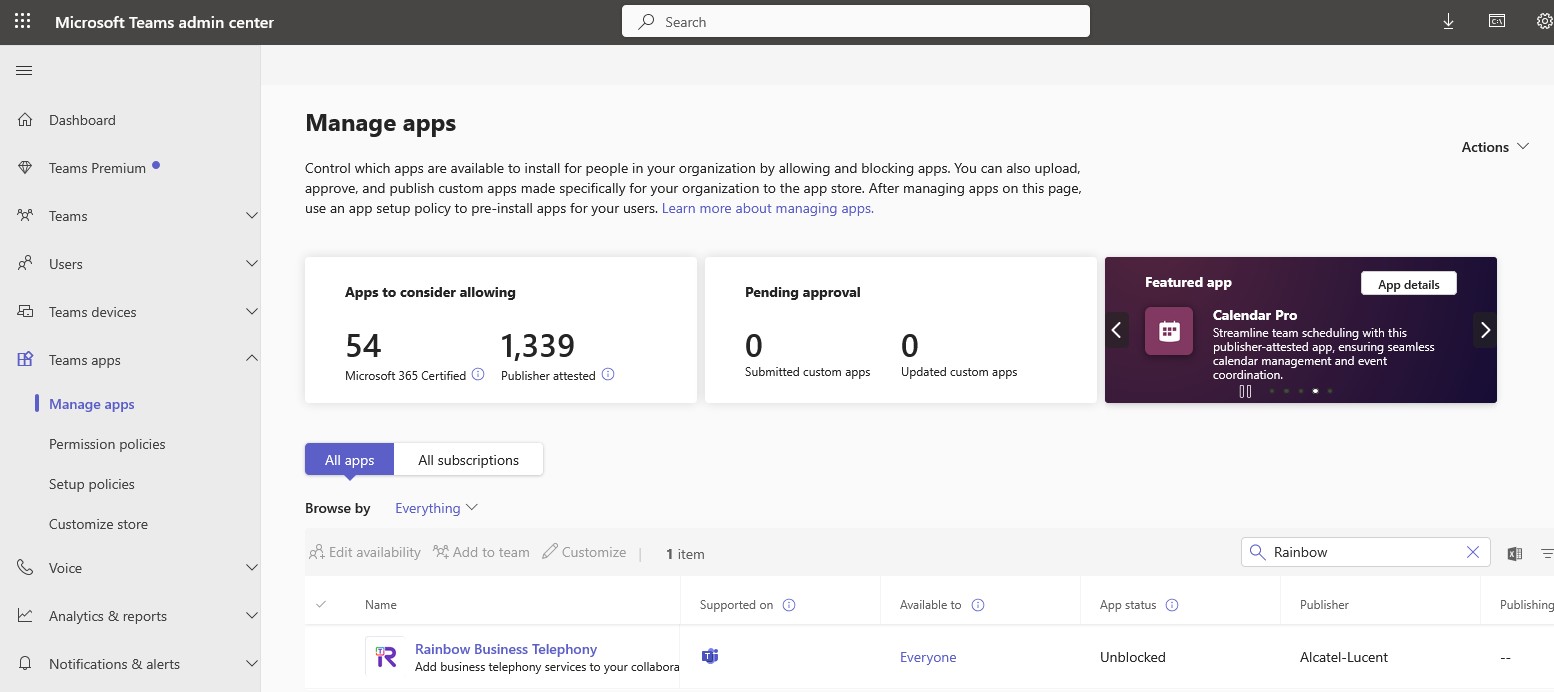Click the Teams icon in Supported on column
The image size is (1554, 692).
coord(710,656)
